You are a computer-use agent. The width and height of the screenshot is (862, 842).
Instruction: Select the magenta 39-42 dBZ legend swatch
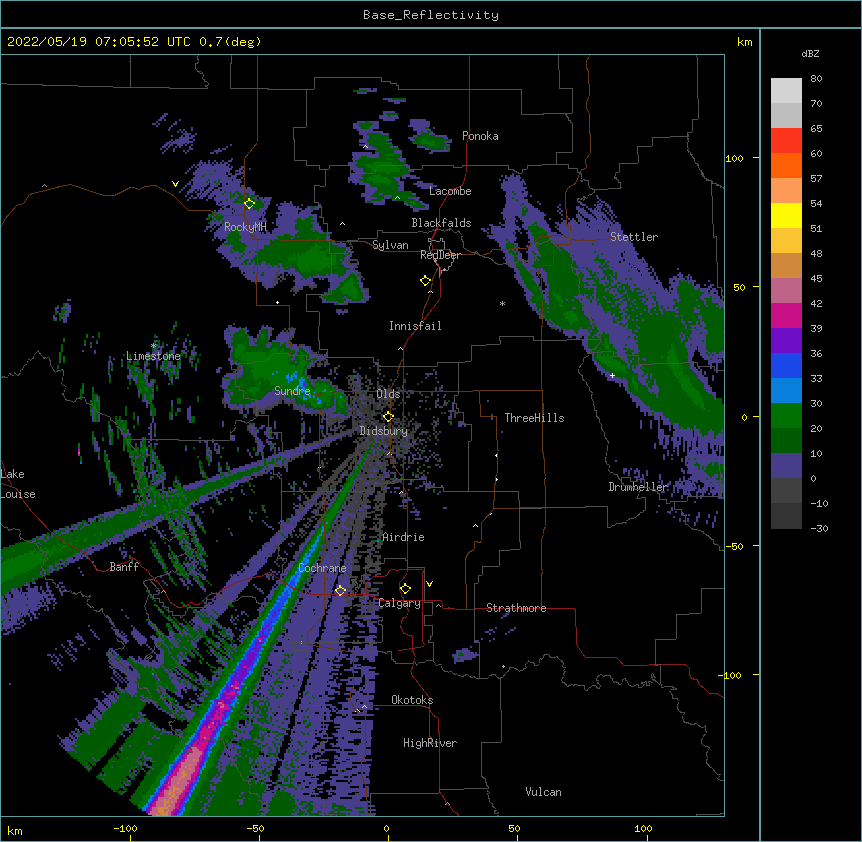786,315
